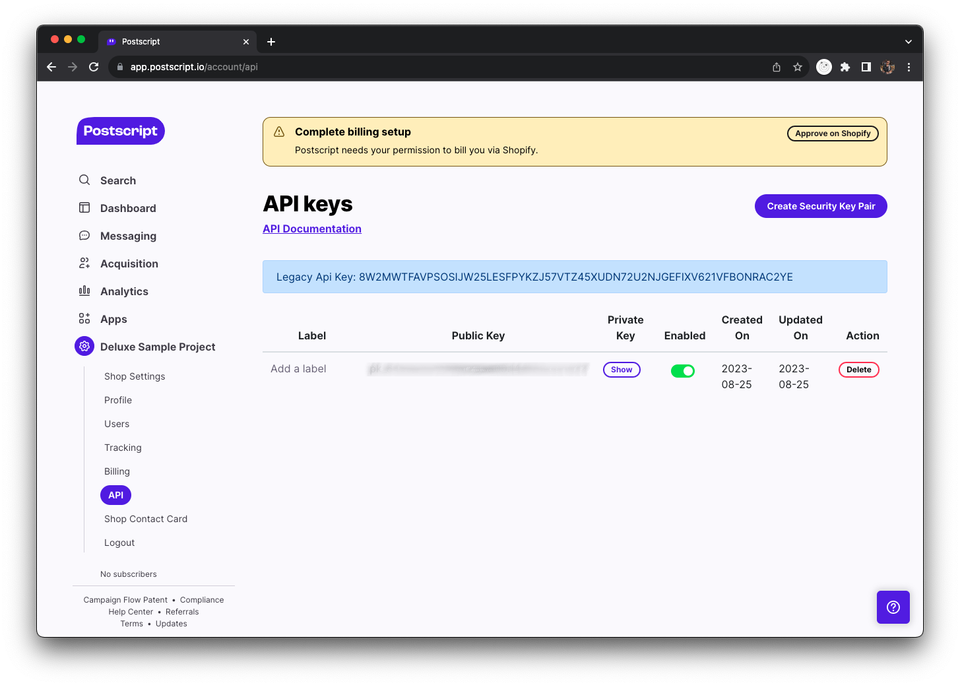Open the Messaging chat bubble icon
The image size is (960, 686).
coord(84,236)
